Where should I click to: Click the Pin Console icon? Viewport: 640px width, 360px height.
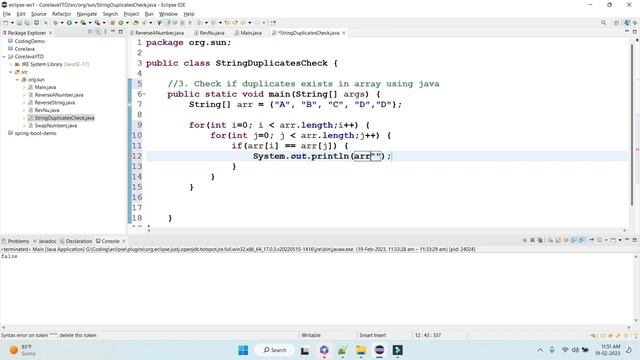coord(591,240)
